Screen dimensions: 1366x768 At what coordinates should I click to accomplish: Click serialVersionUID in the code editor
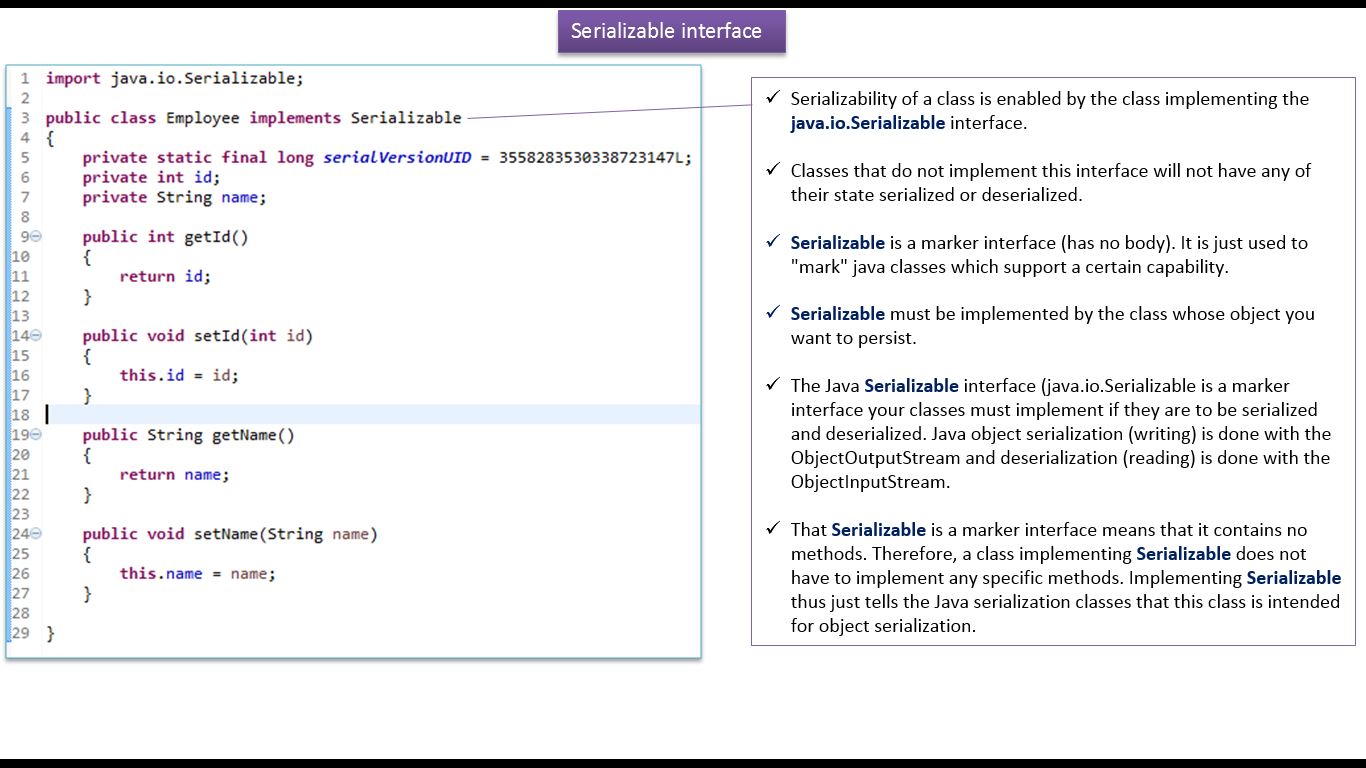pos(397,158)
